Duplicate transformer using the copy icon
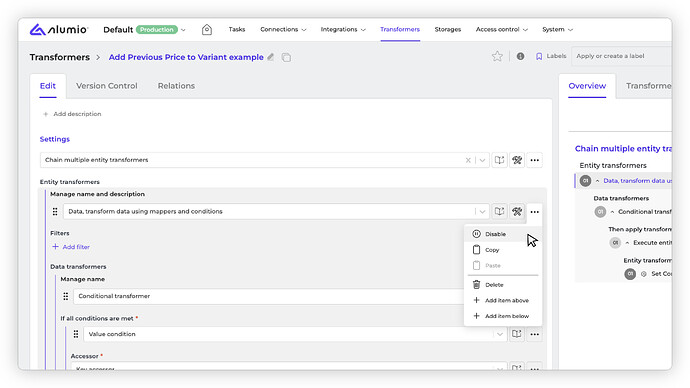The width and height of the screenshot is (690, 388). [x=286, y=57]
